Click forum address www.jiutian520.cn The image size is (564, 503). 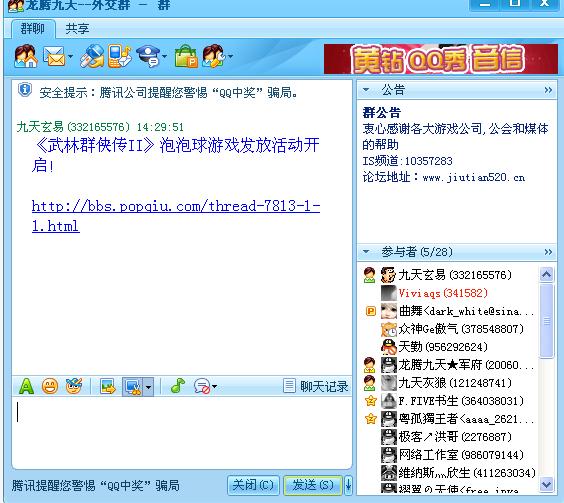click(x=474, y=177)
